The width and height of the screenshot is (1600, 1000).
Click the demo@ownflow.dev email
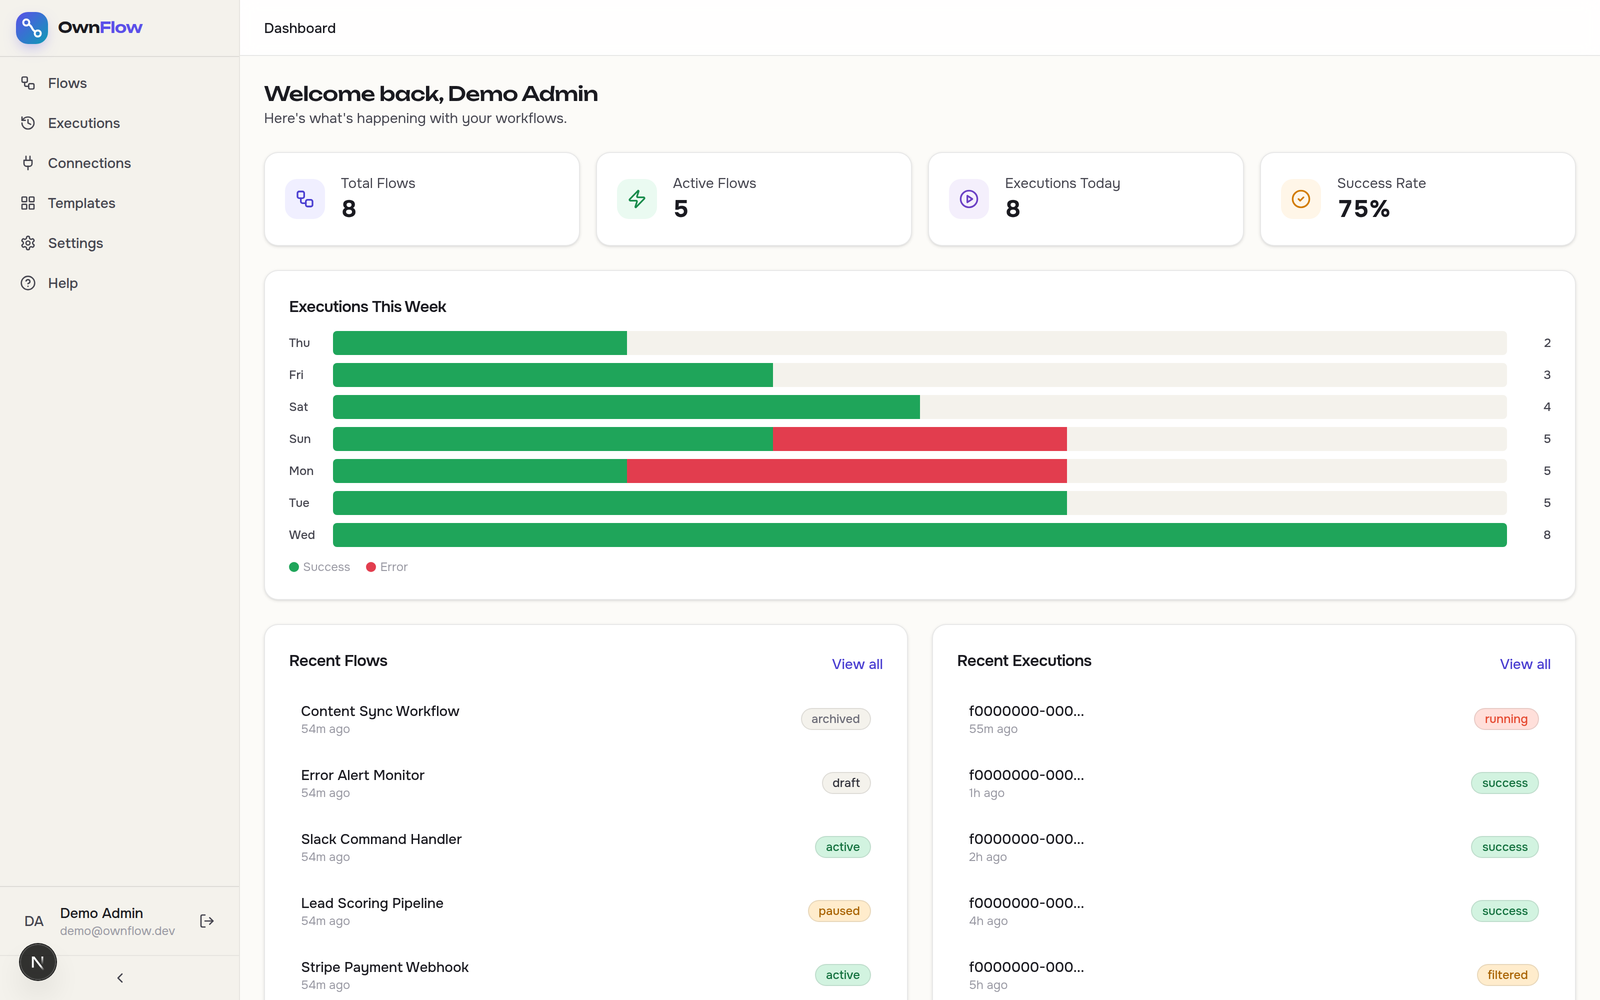click(x=117, y=931)
